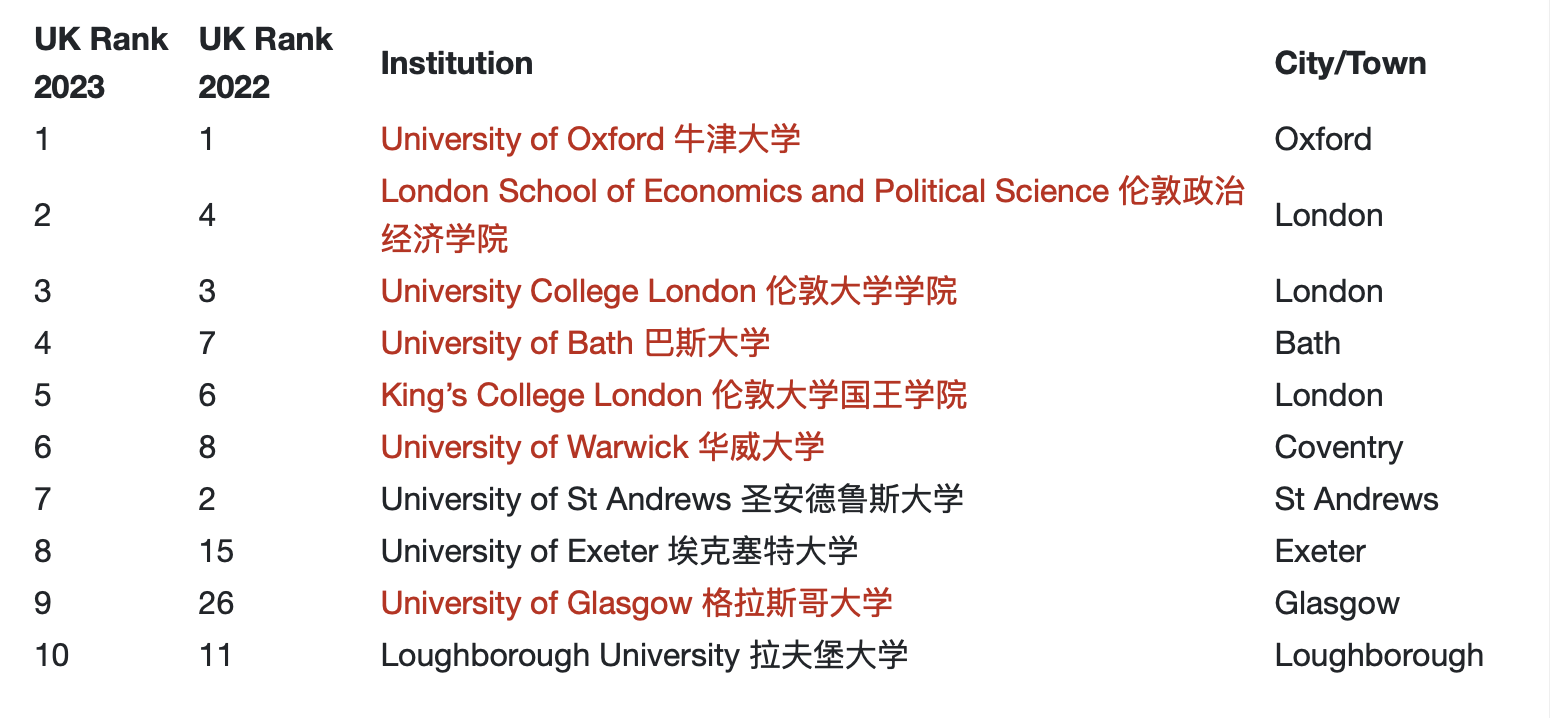Click the Institution column header

[x=456, y=63]
